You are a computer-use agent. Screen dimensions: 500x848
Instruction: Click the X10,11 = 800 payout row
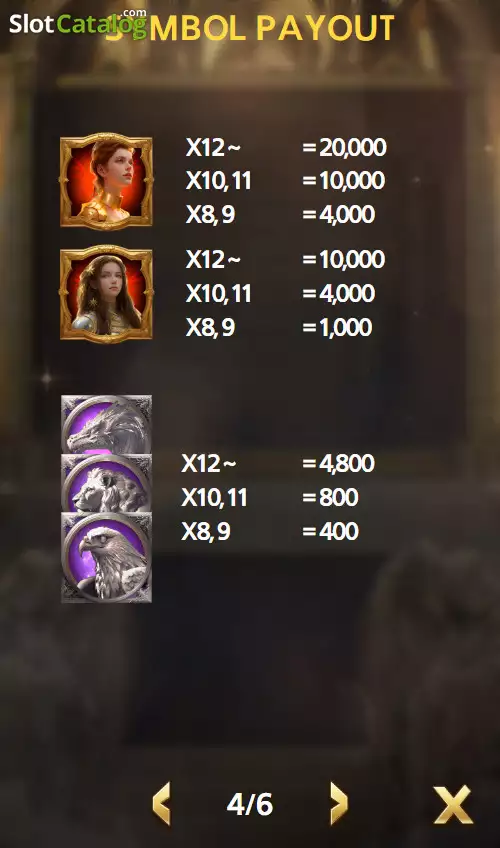pyautogui.click(x=270, y=498)
